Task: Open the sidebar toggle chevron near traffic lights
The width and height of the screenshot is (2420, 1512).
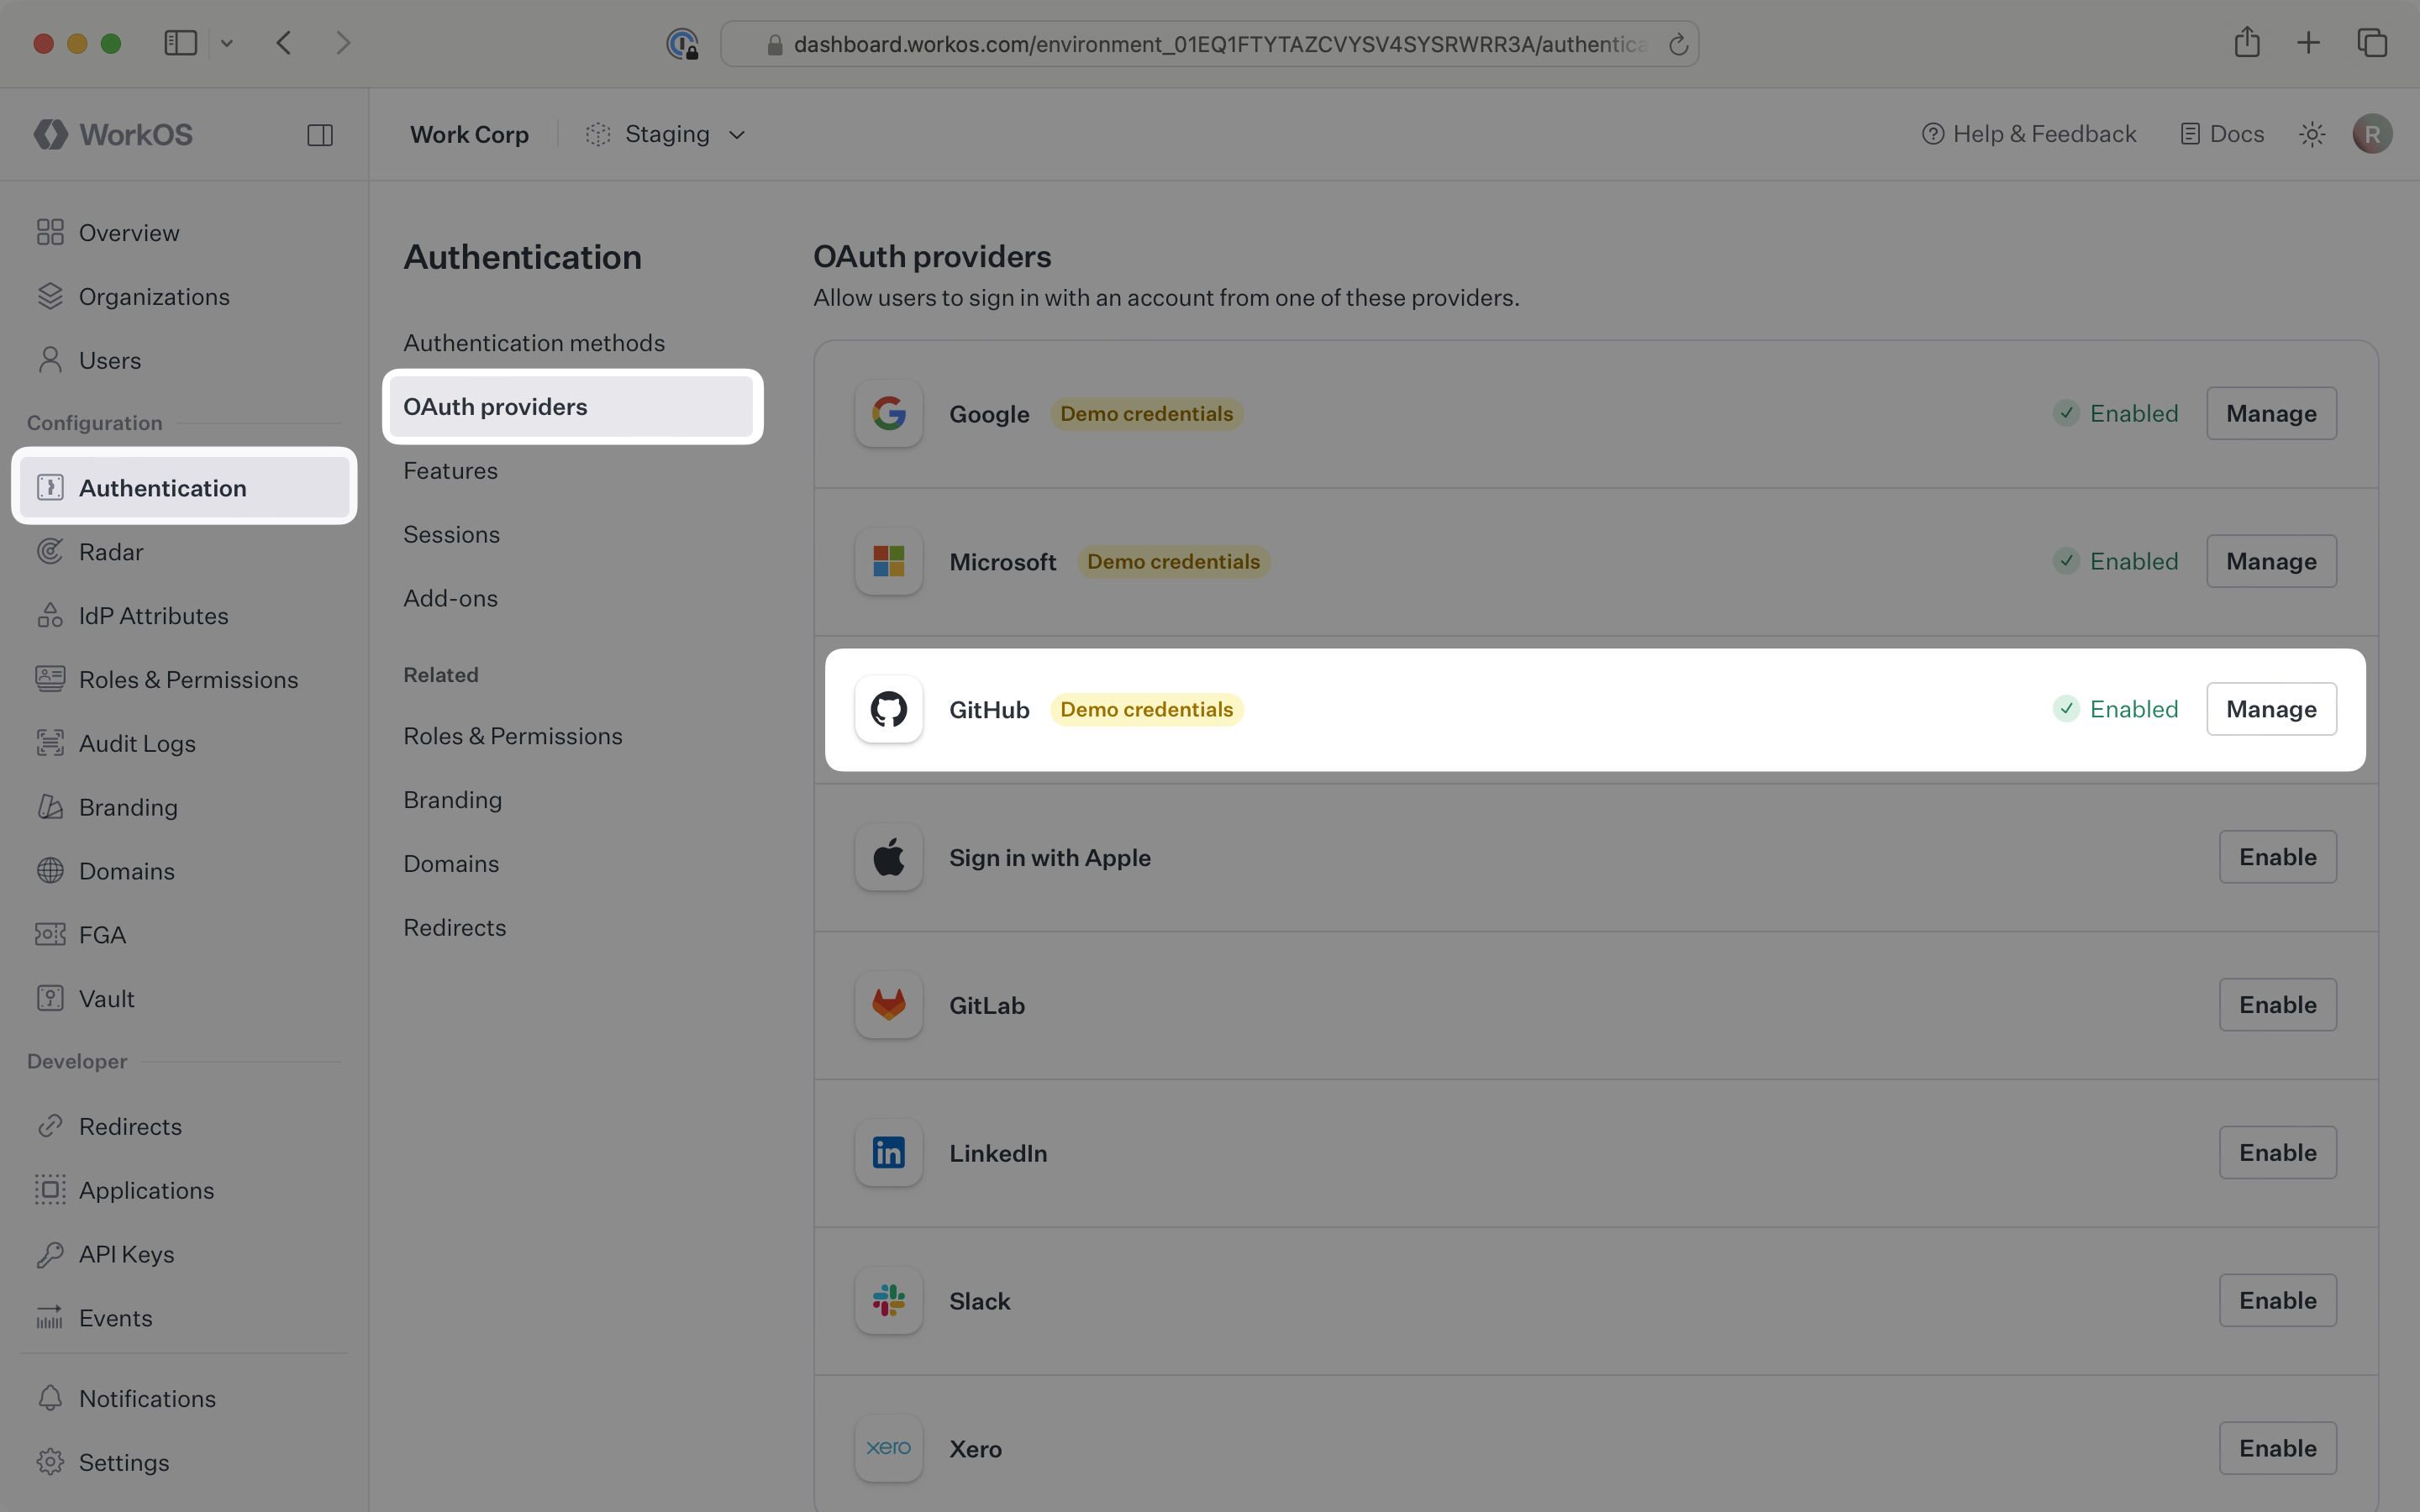Action: tap(227, 43)
